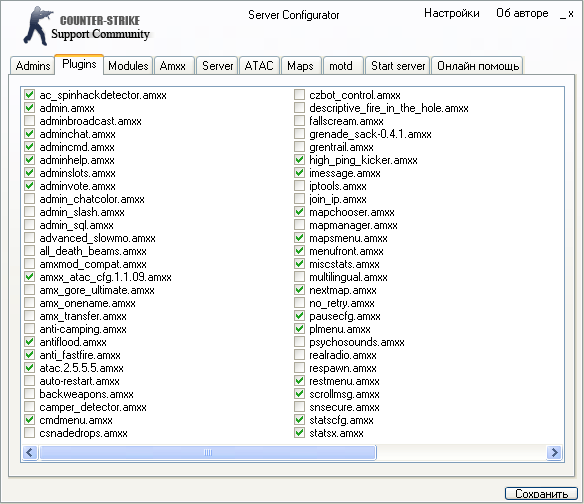Image resolution: width=584 pixels, height=504 pixels.
Task: Open the Онлайн помощь tab
Action: tap(477, 66)
